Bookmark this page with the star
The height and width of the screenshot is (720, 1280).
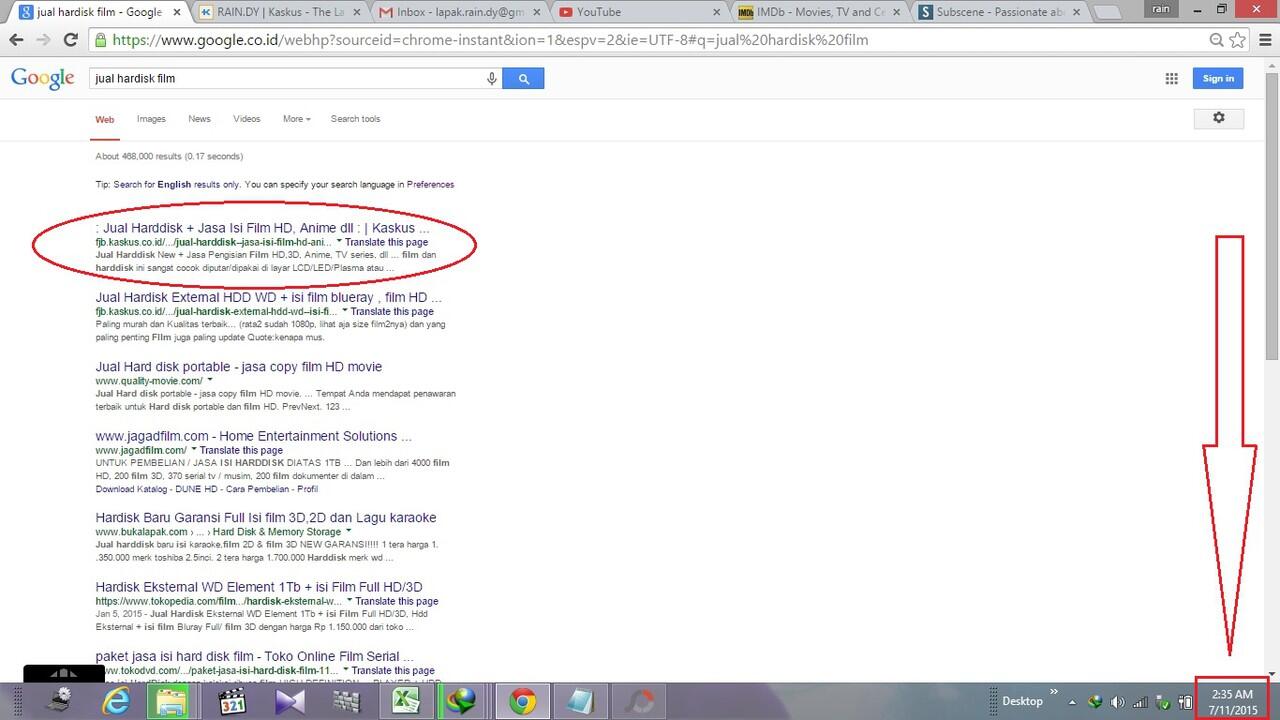click(1238, 40)
